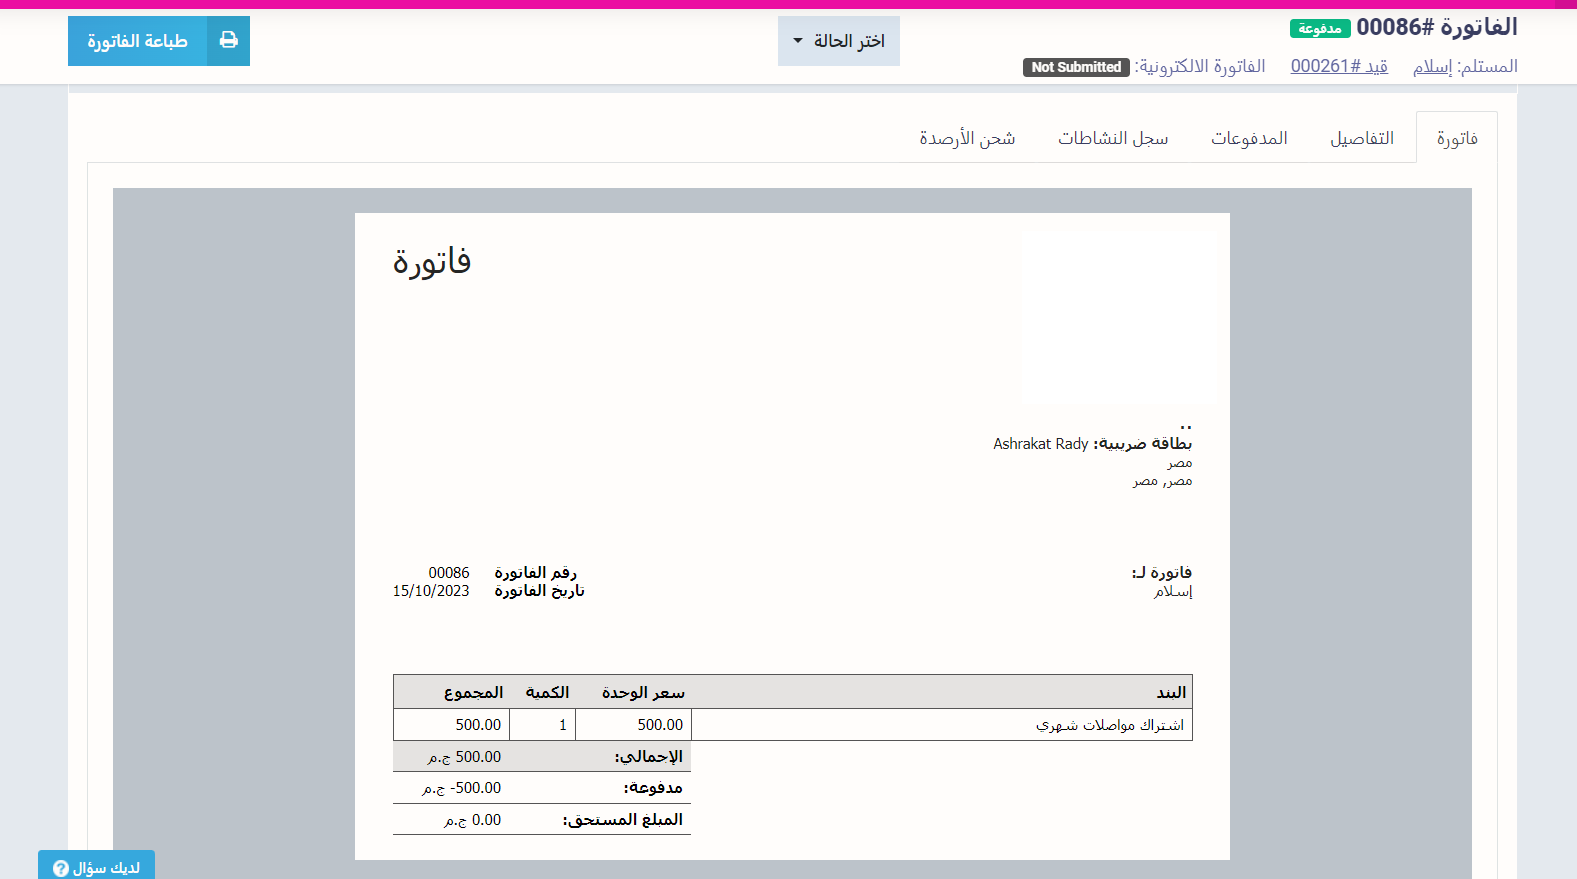The width and height of the screenshot is (1577, 879).
Task: Click the caret arrow beside اختر الحالة
Action: click(798, 41)
